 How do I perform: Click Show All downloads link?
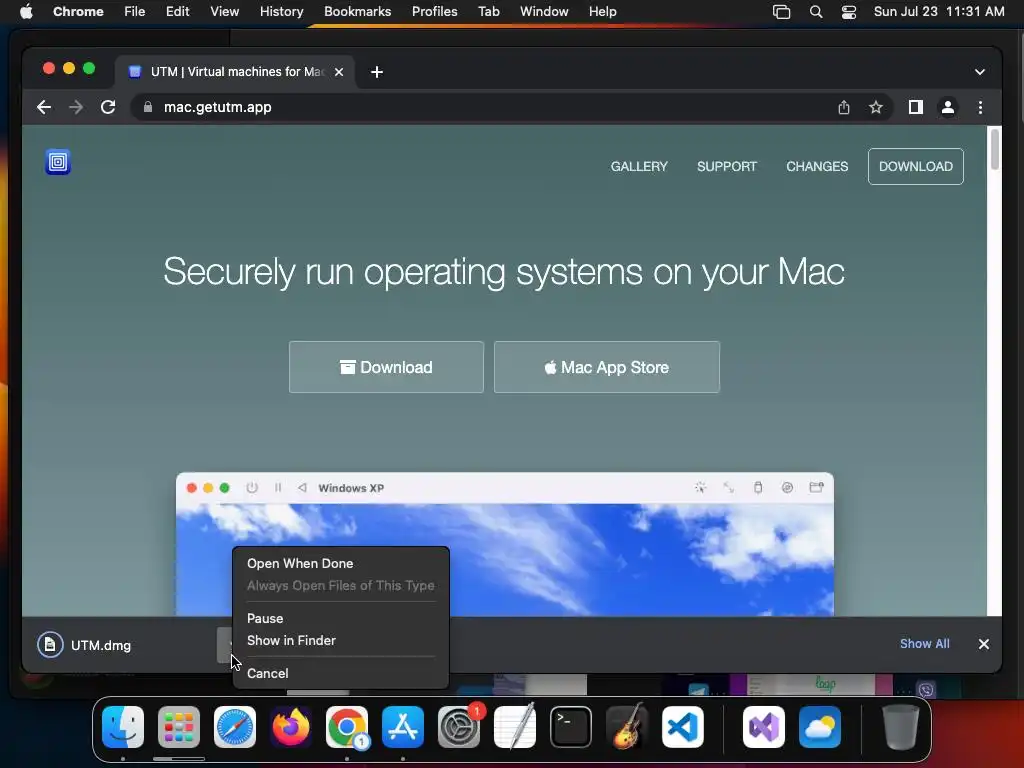(924, 644)
